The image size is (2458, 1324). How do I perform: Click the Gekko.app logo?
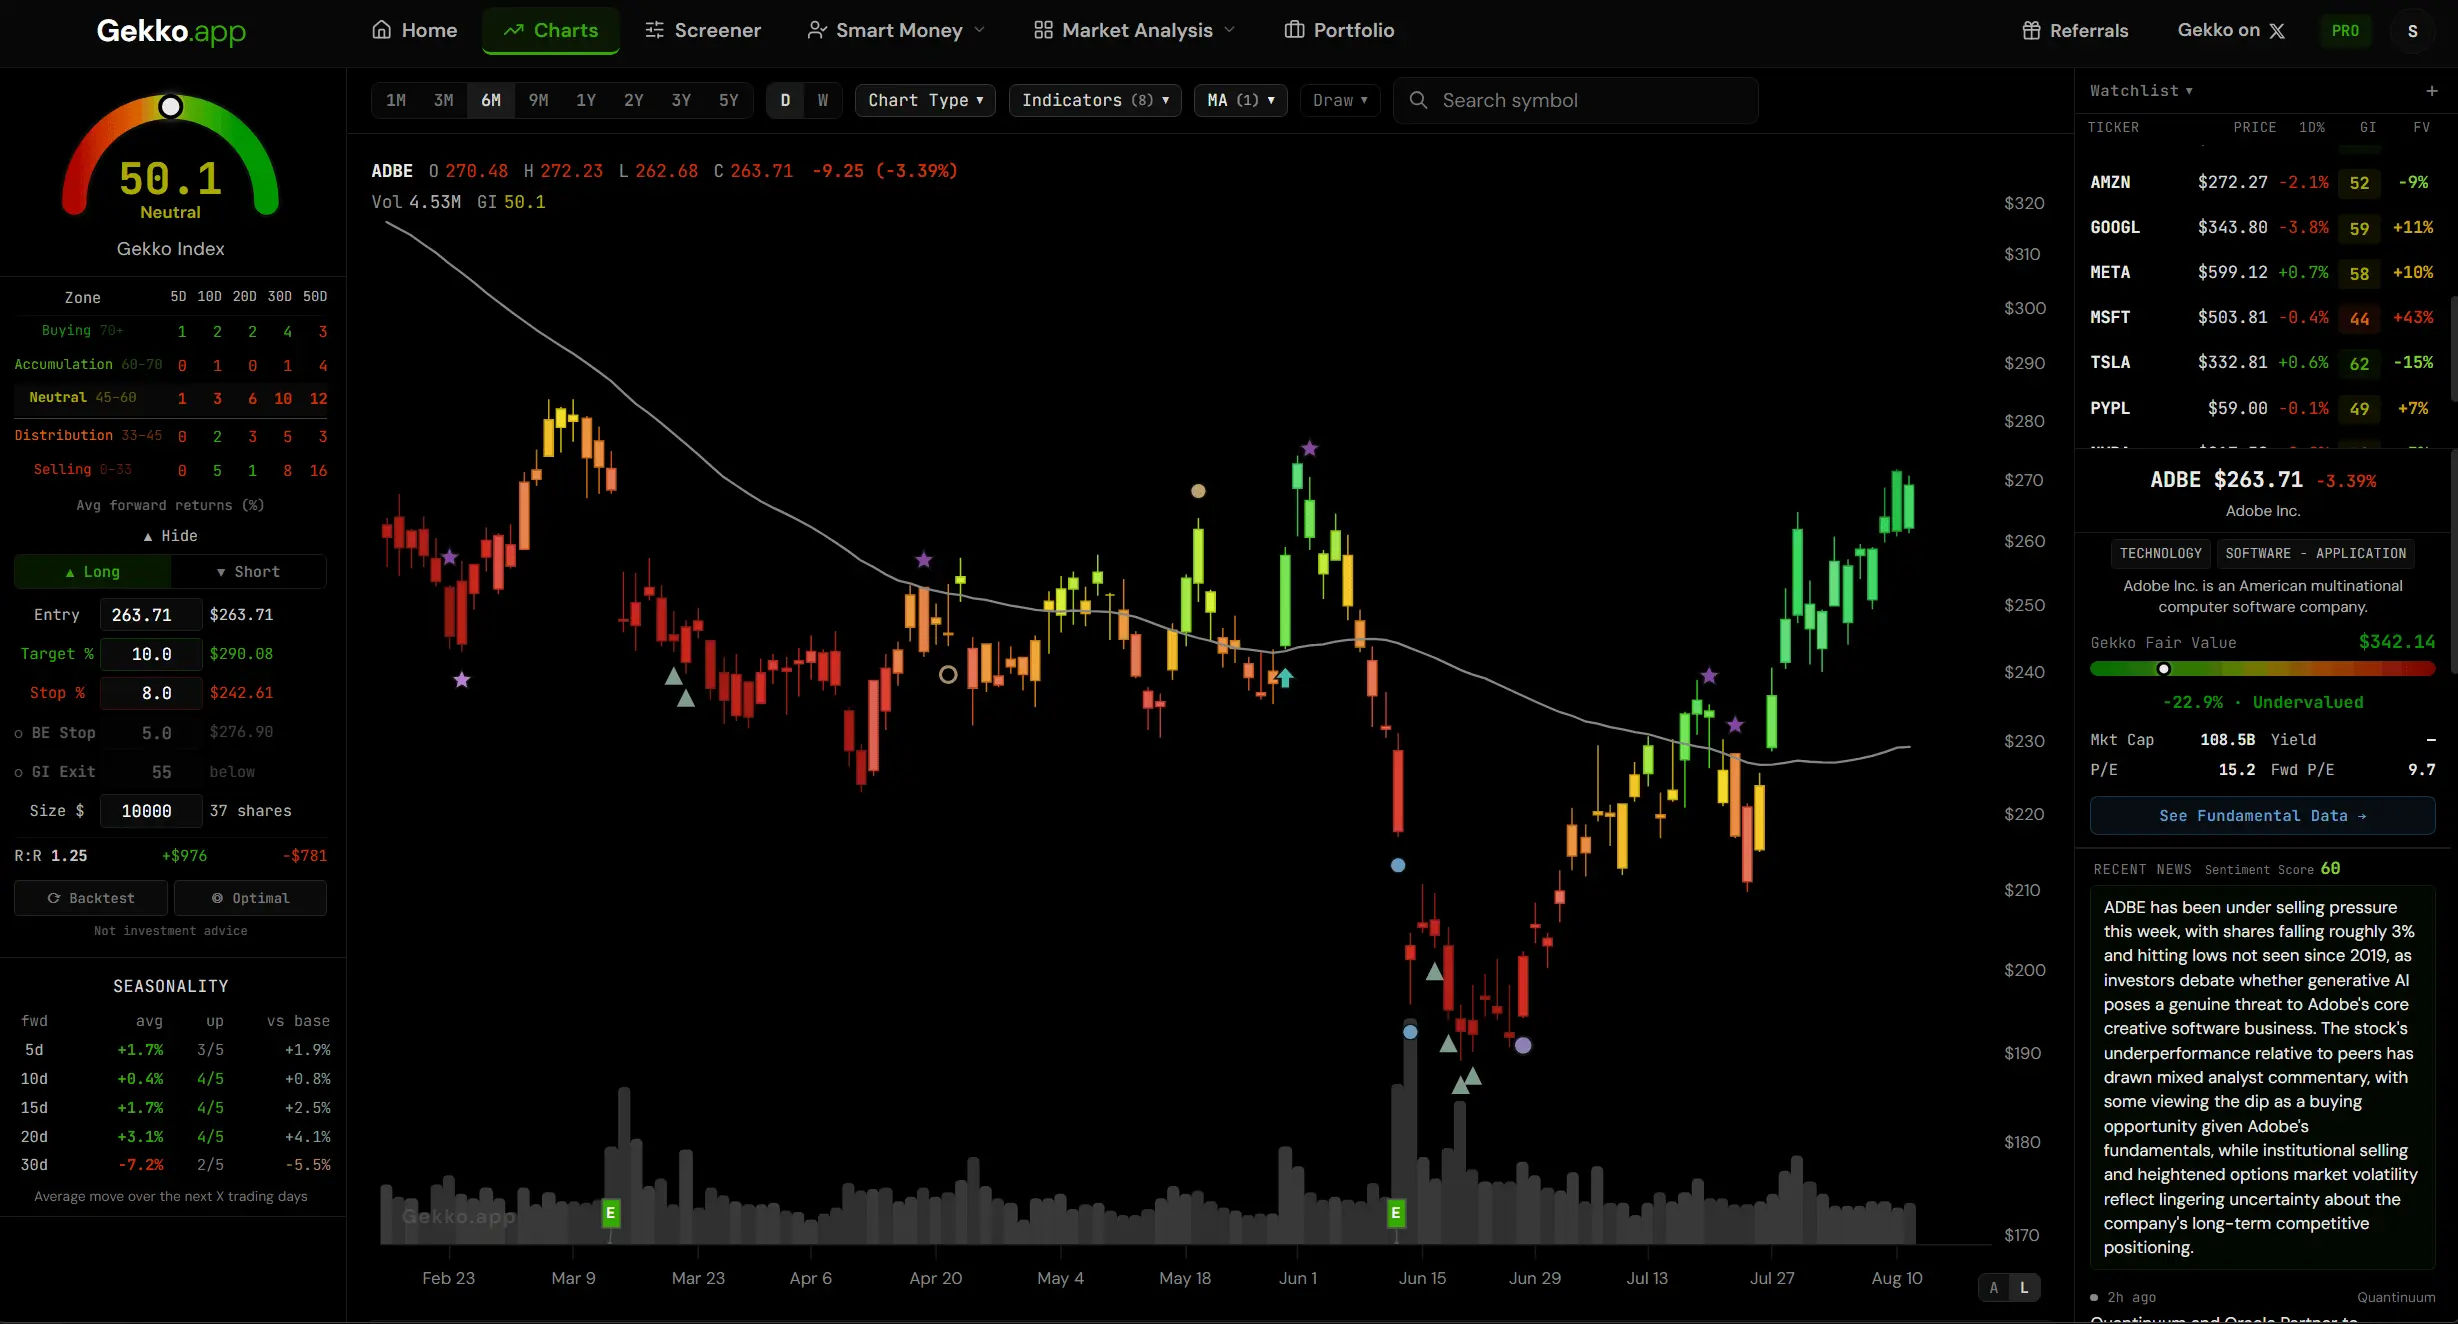pyautogui.click(x=171, y=31)
